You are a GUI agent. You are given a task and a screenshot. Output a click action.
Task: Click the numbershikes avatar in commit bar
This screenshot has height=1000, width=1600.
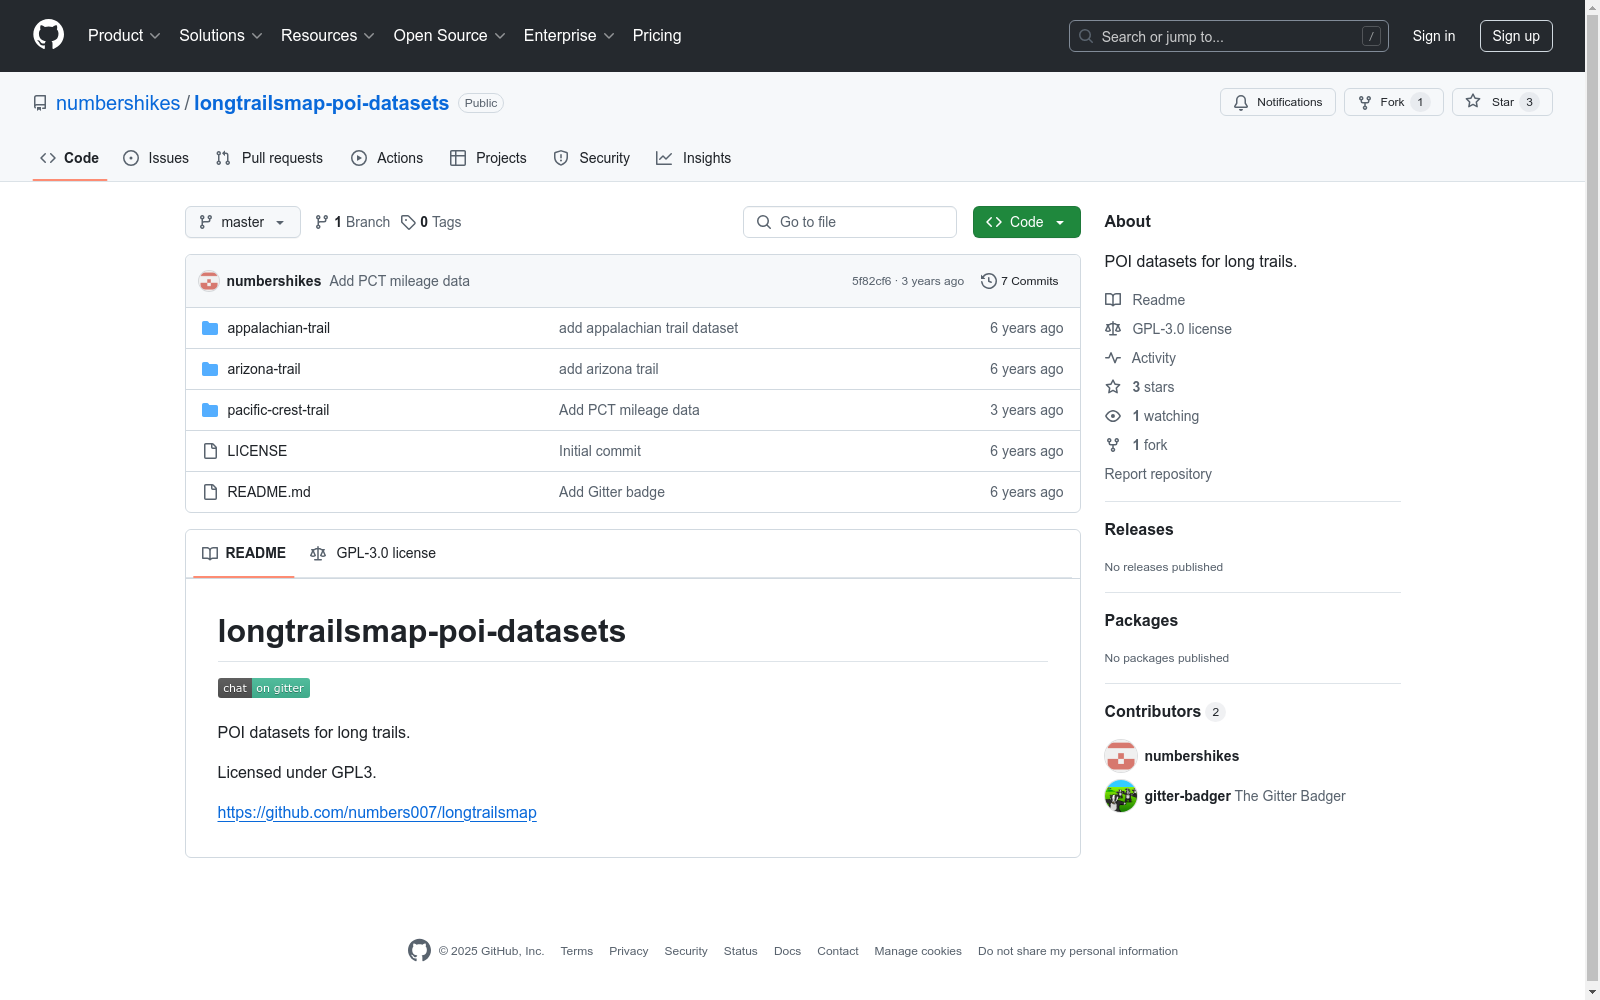coord(209,281)
